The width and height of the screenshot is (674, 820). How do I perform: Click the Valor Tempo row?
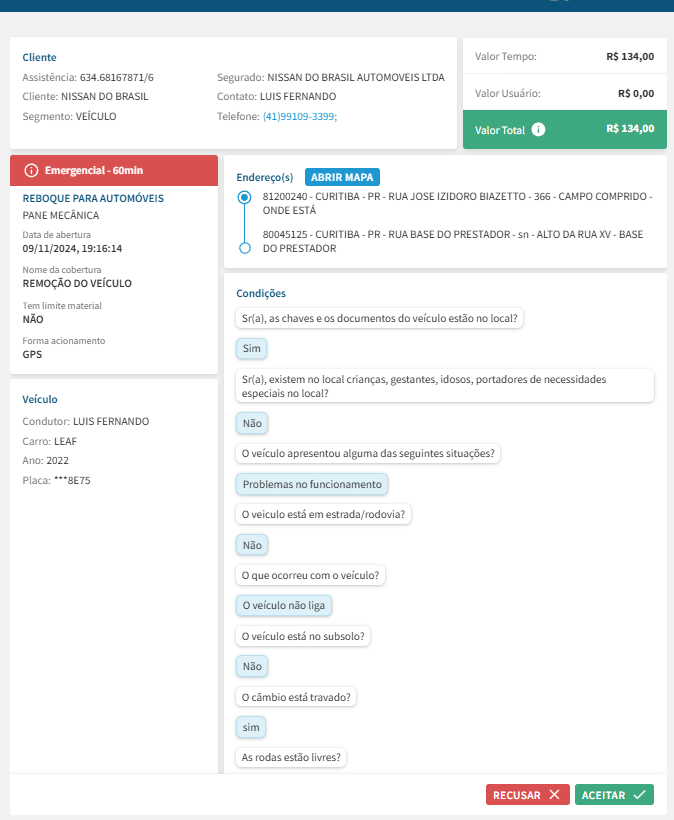(x=565, y=57)
